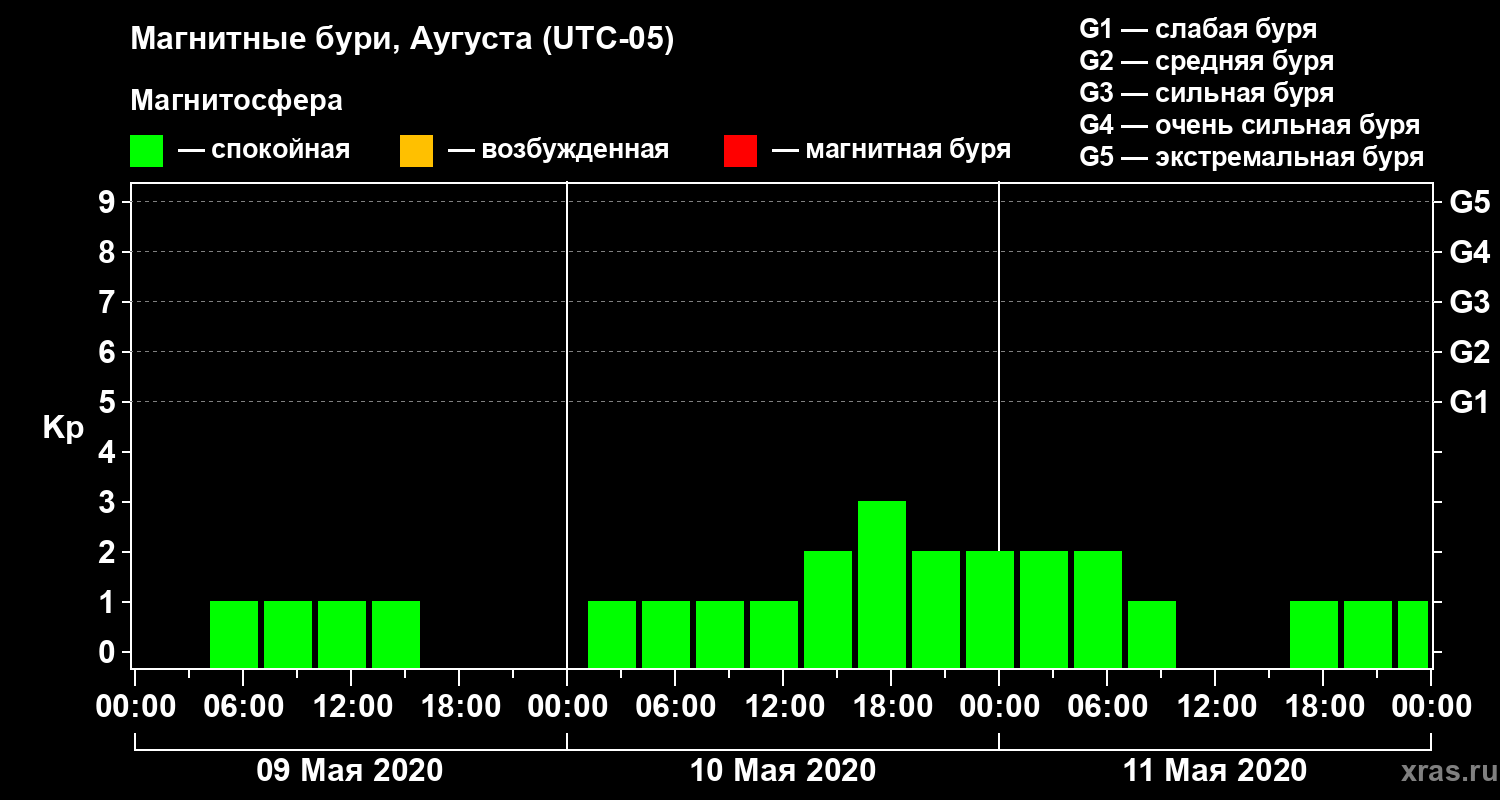Click the '11 Мая 2020' date label

click(1214, 771)
